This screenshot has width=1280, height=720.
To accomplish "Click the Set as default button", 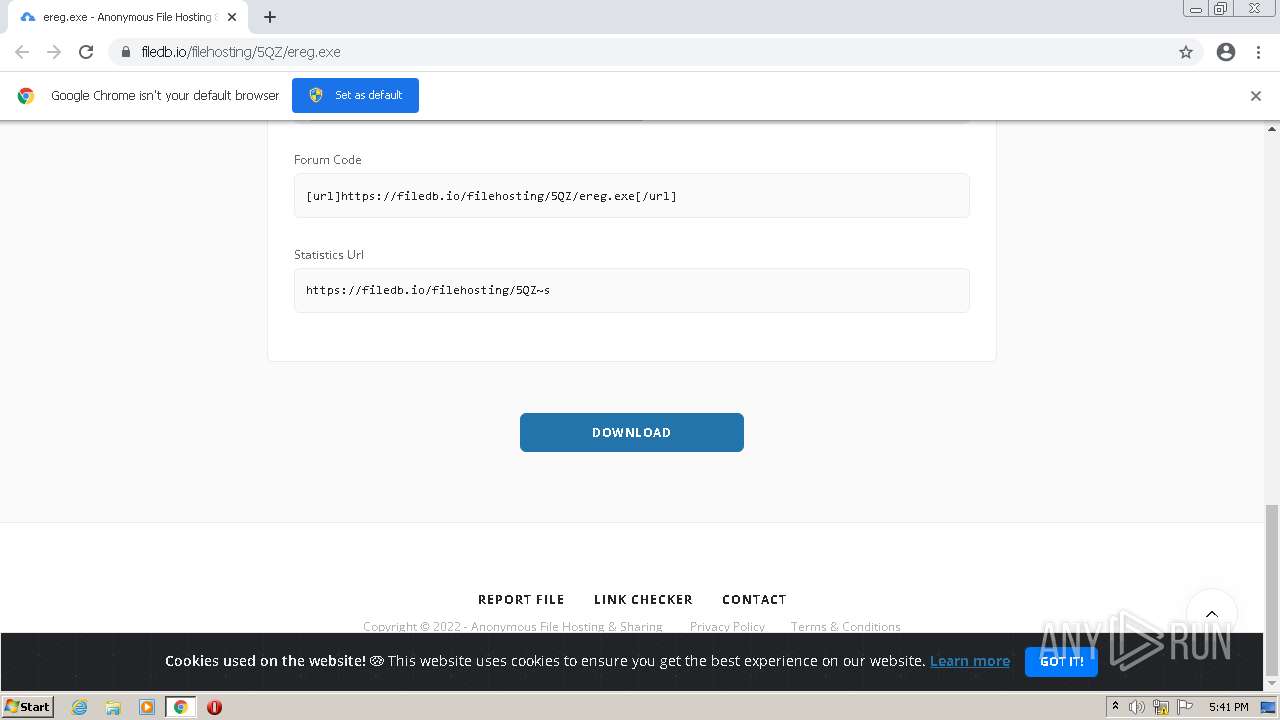I will click(x=355, y=95).
